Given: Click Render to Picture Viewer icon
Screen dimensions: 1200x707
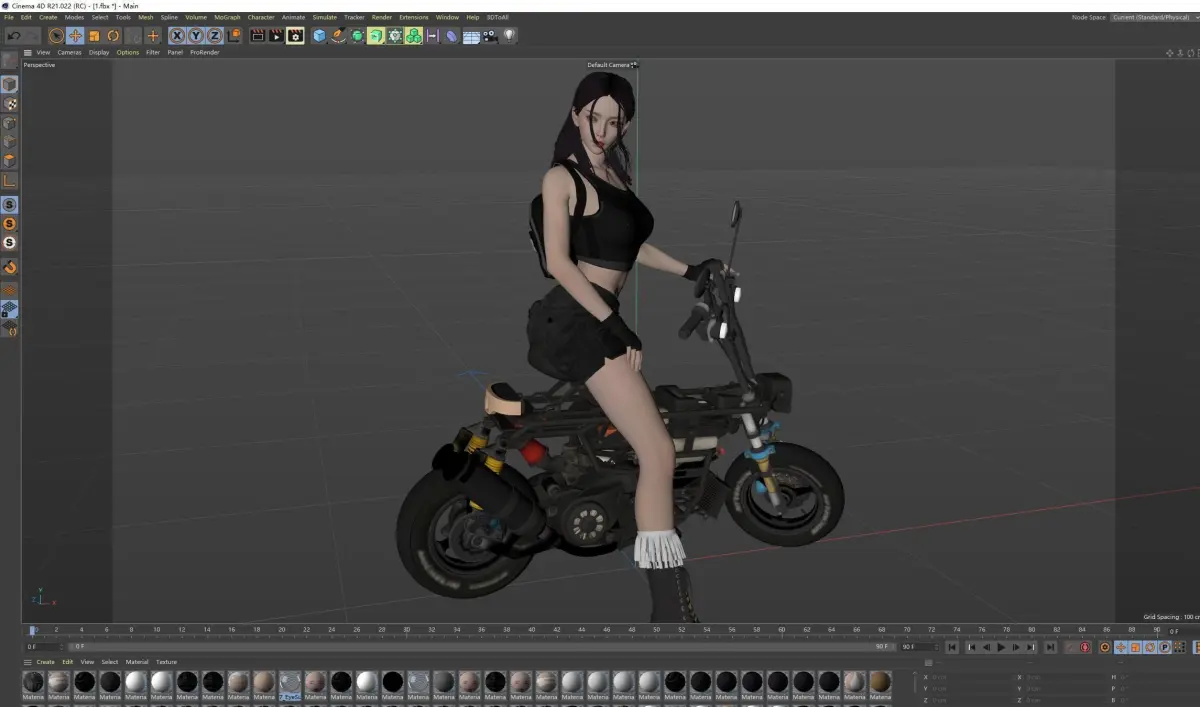Looking at the screenshot, I should [276, 35].
